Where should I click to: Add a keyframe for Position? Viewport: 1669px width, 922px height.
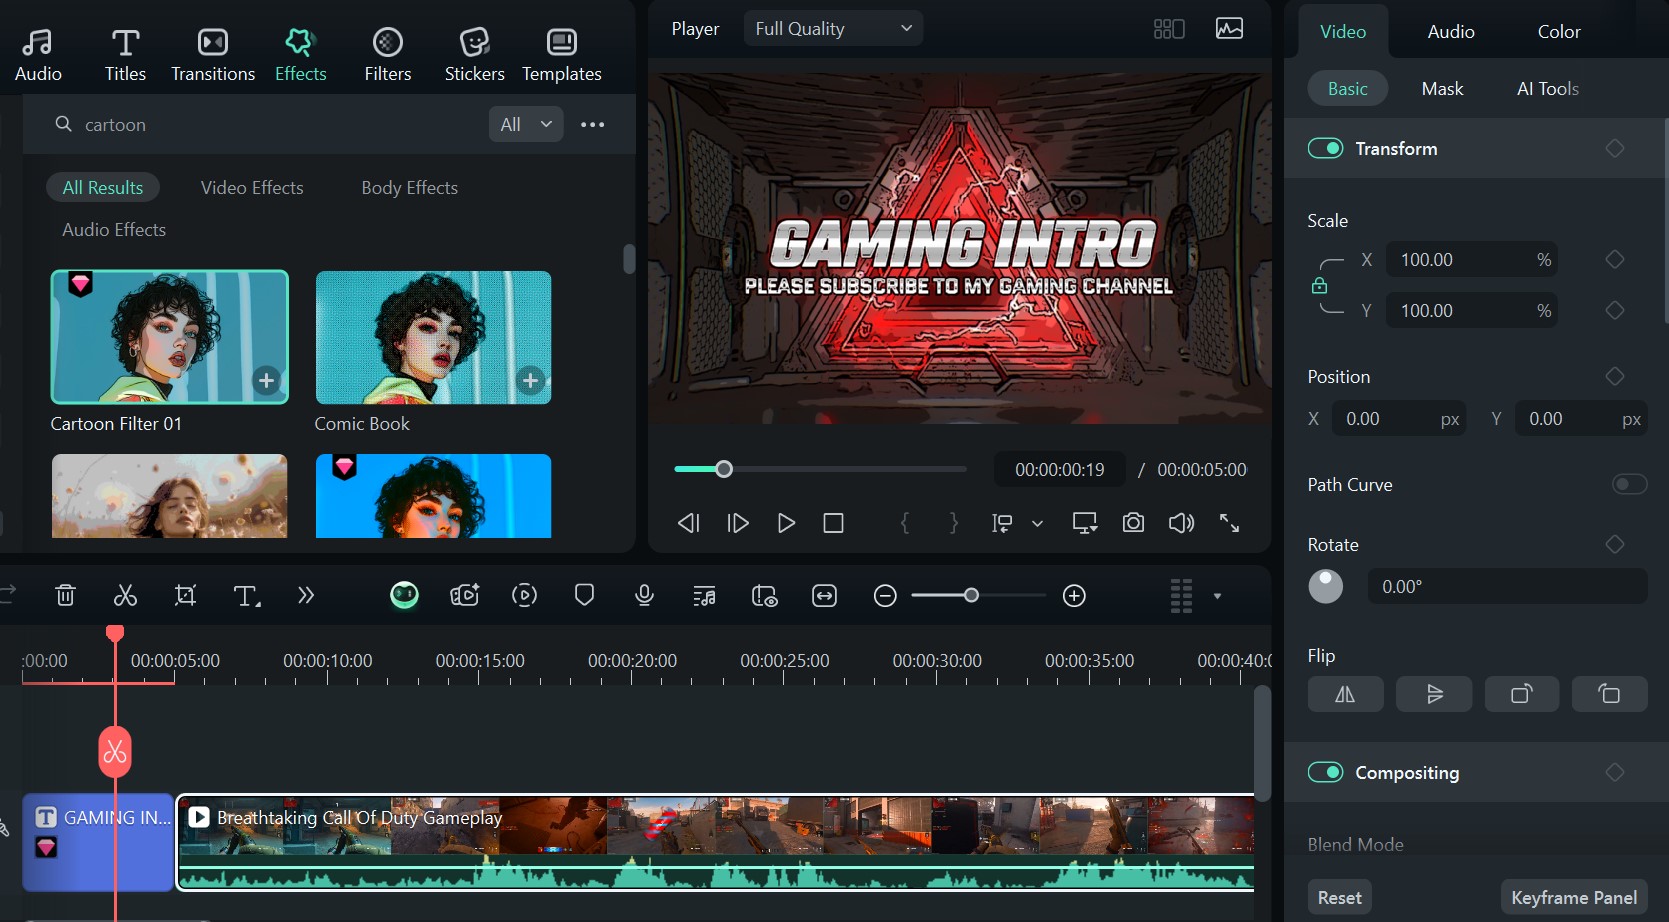(x=1614, y=376)
